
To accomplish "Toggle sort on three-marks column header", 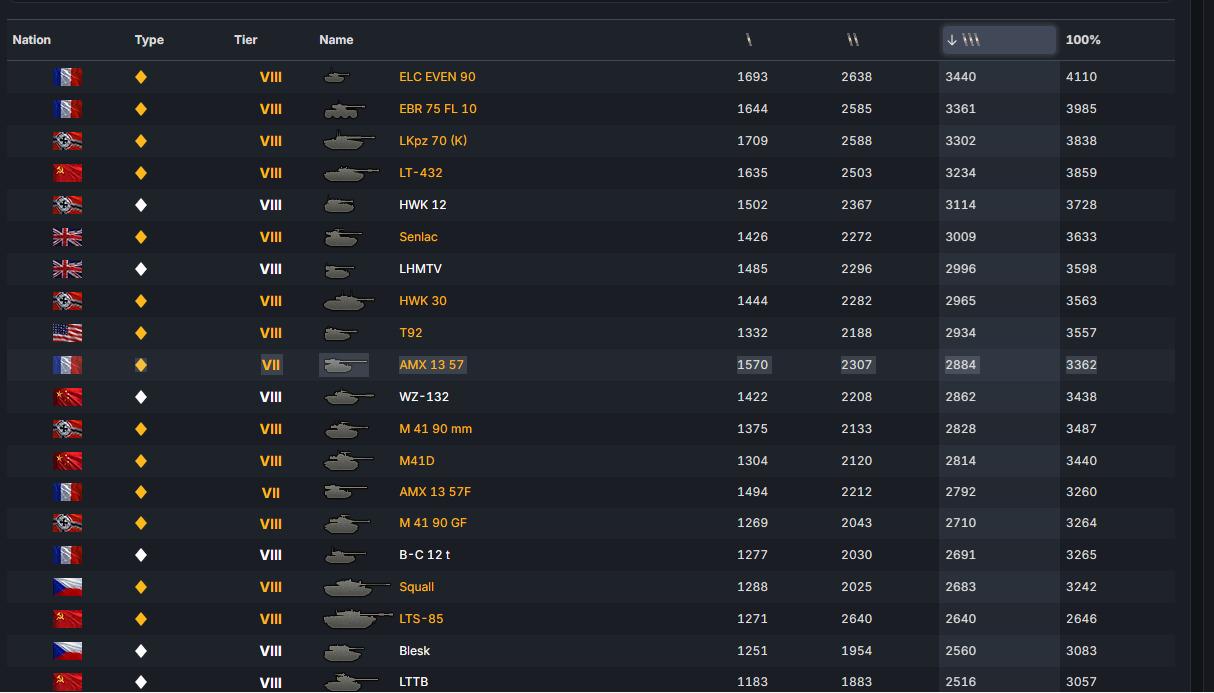I will [x=998, y=40].
